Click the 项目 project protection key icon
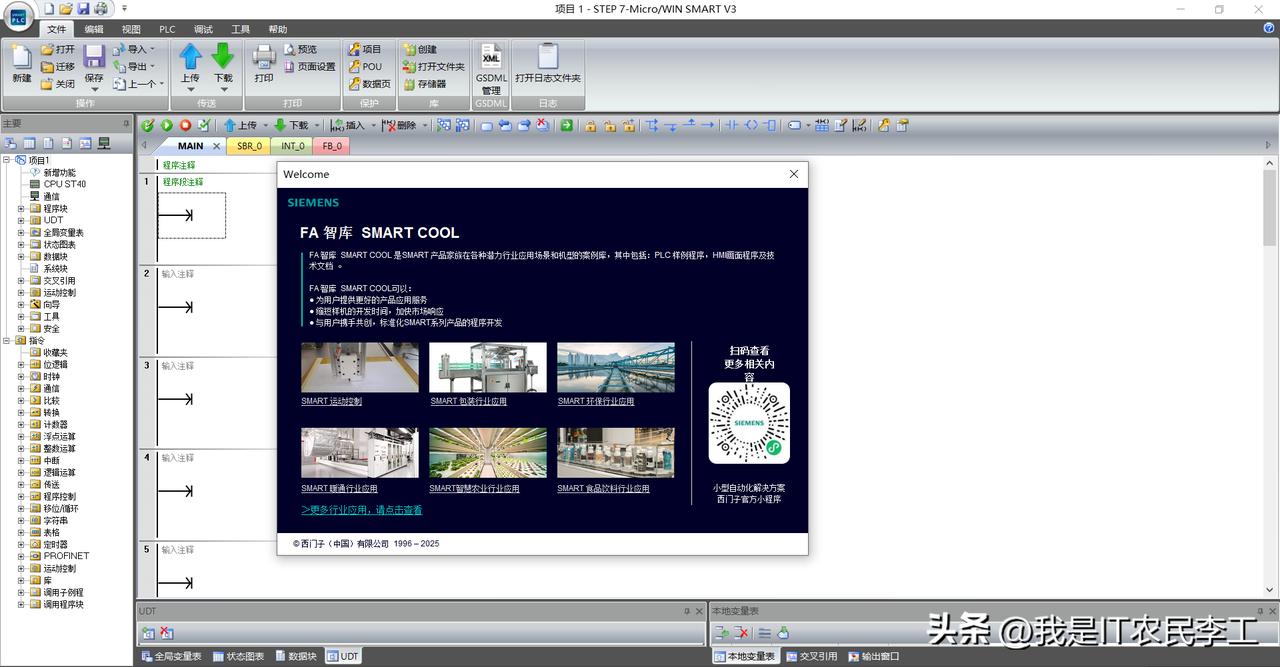The height and width of the screenshot is (667, 1280). 354,49
